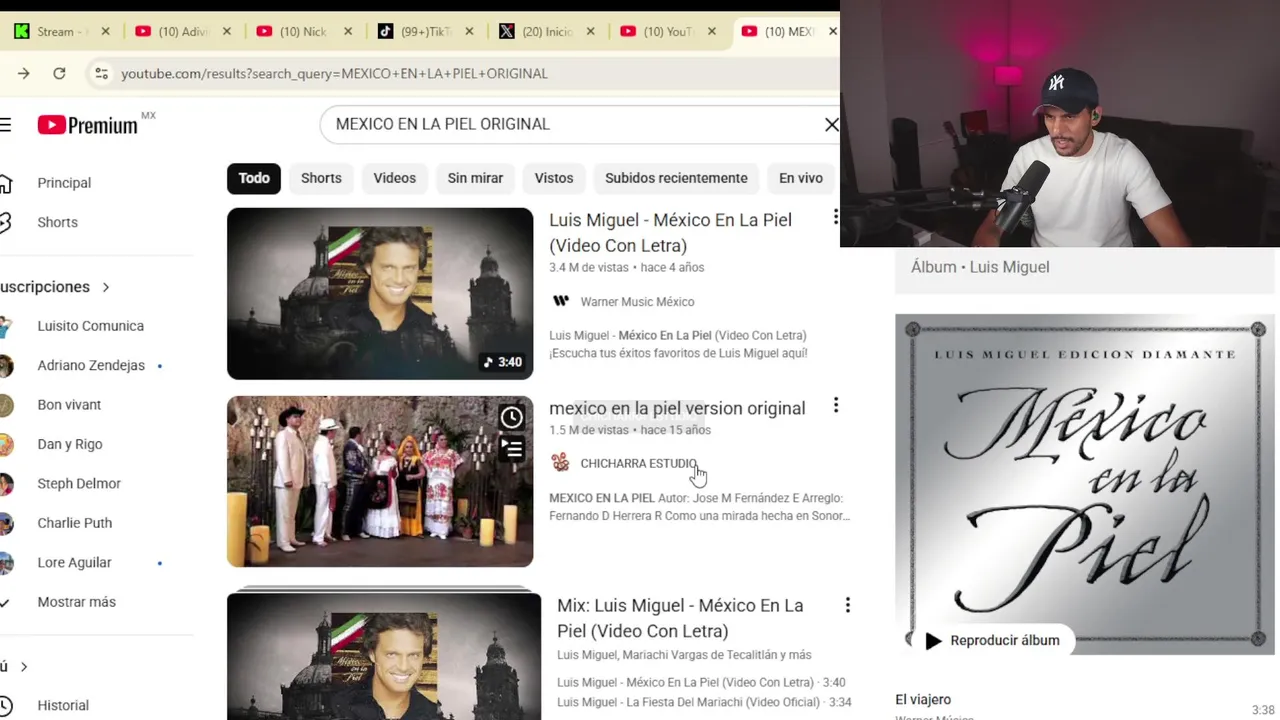Select the Vistos filter chip
Screen dimensions: 1280x720
tap(554, 178)
